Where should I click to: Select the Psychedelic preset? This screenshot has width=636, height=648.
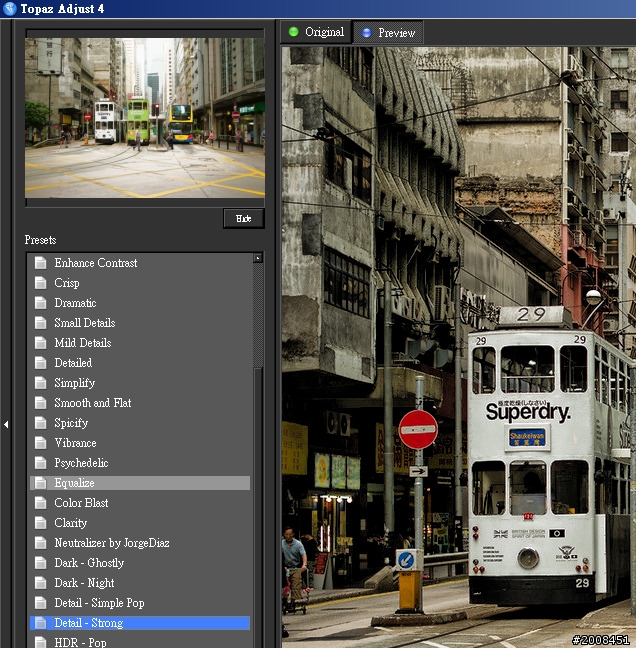[140, 463]
